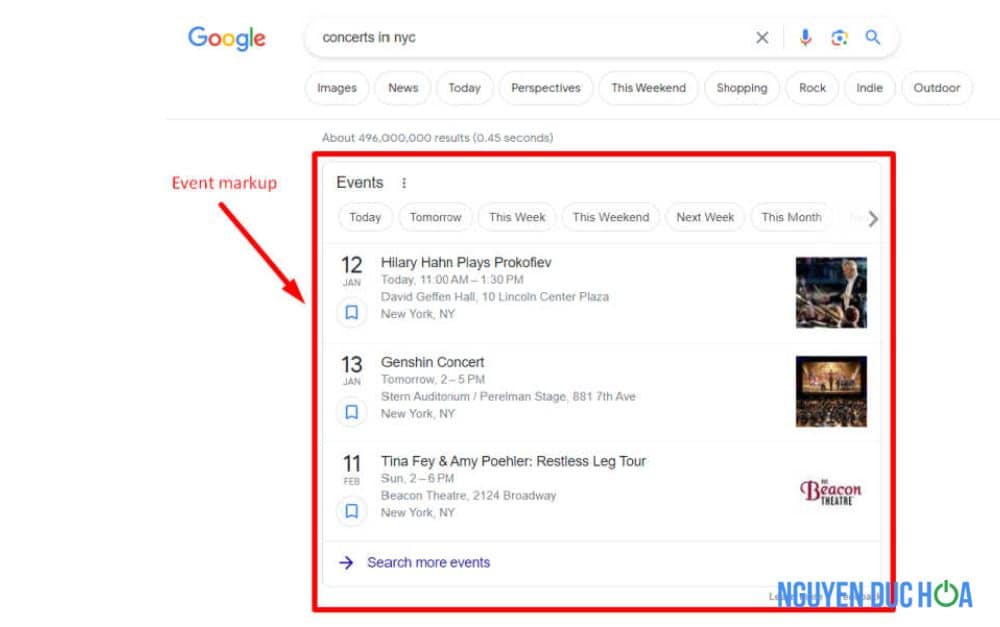Screen dimensions: 1000x627
Task: View Genshin Concert thumbnail image
Action: (831, 392)
